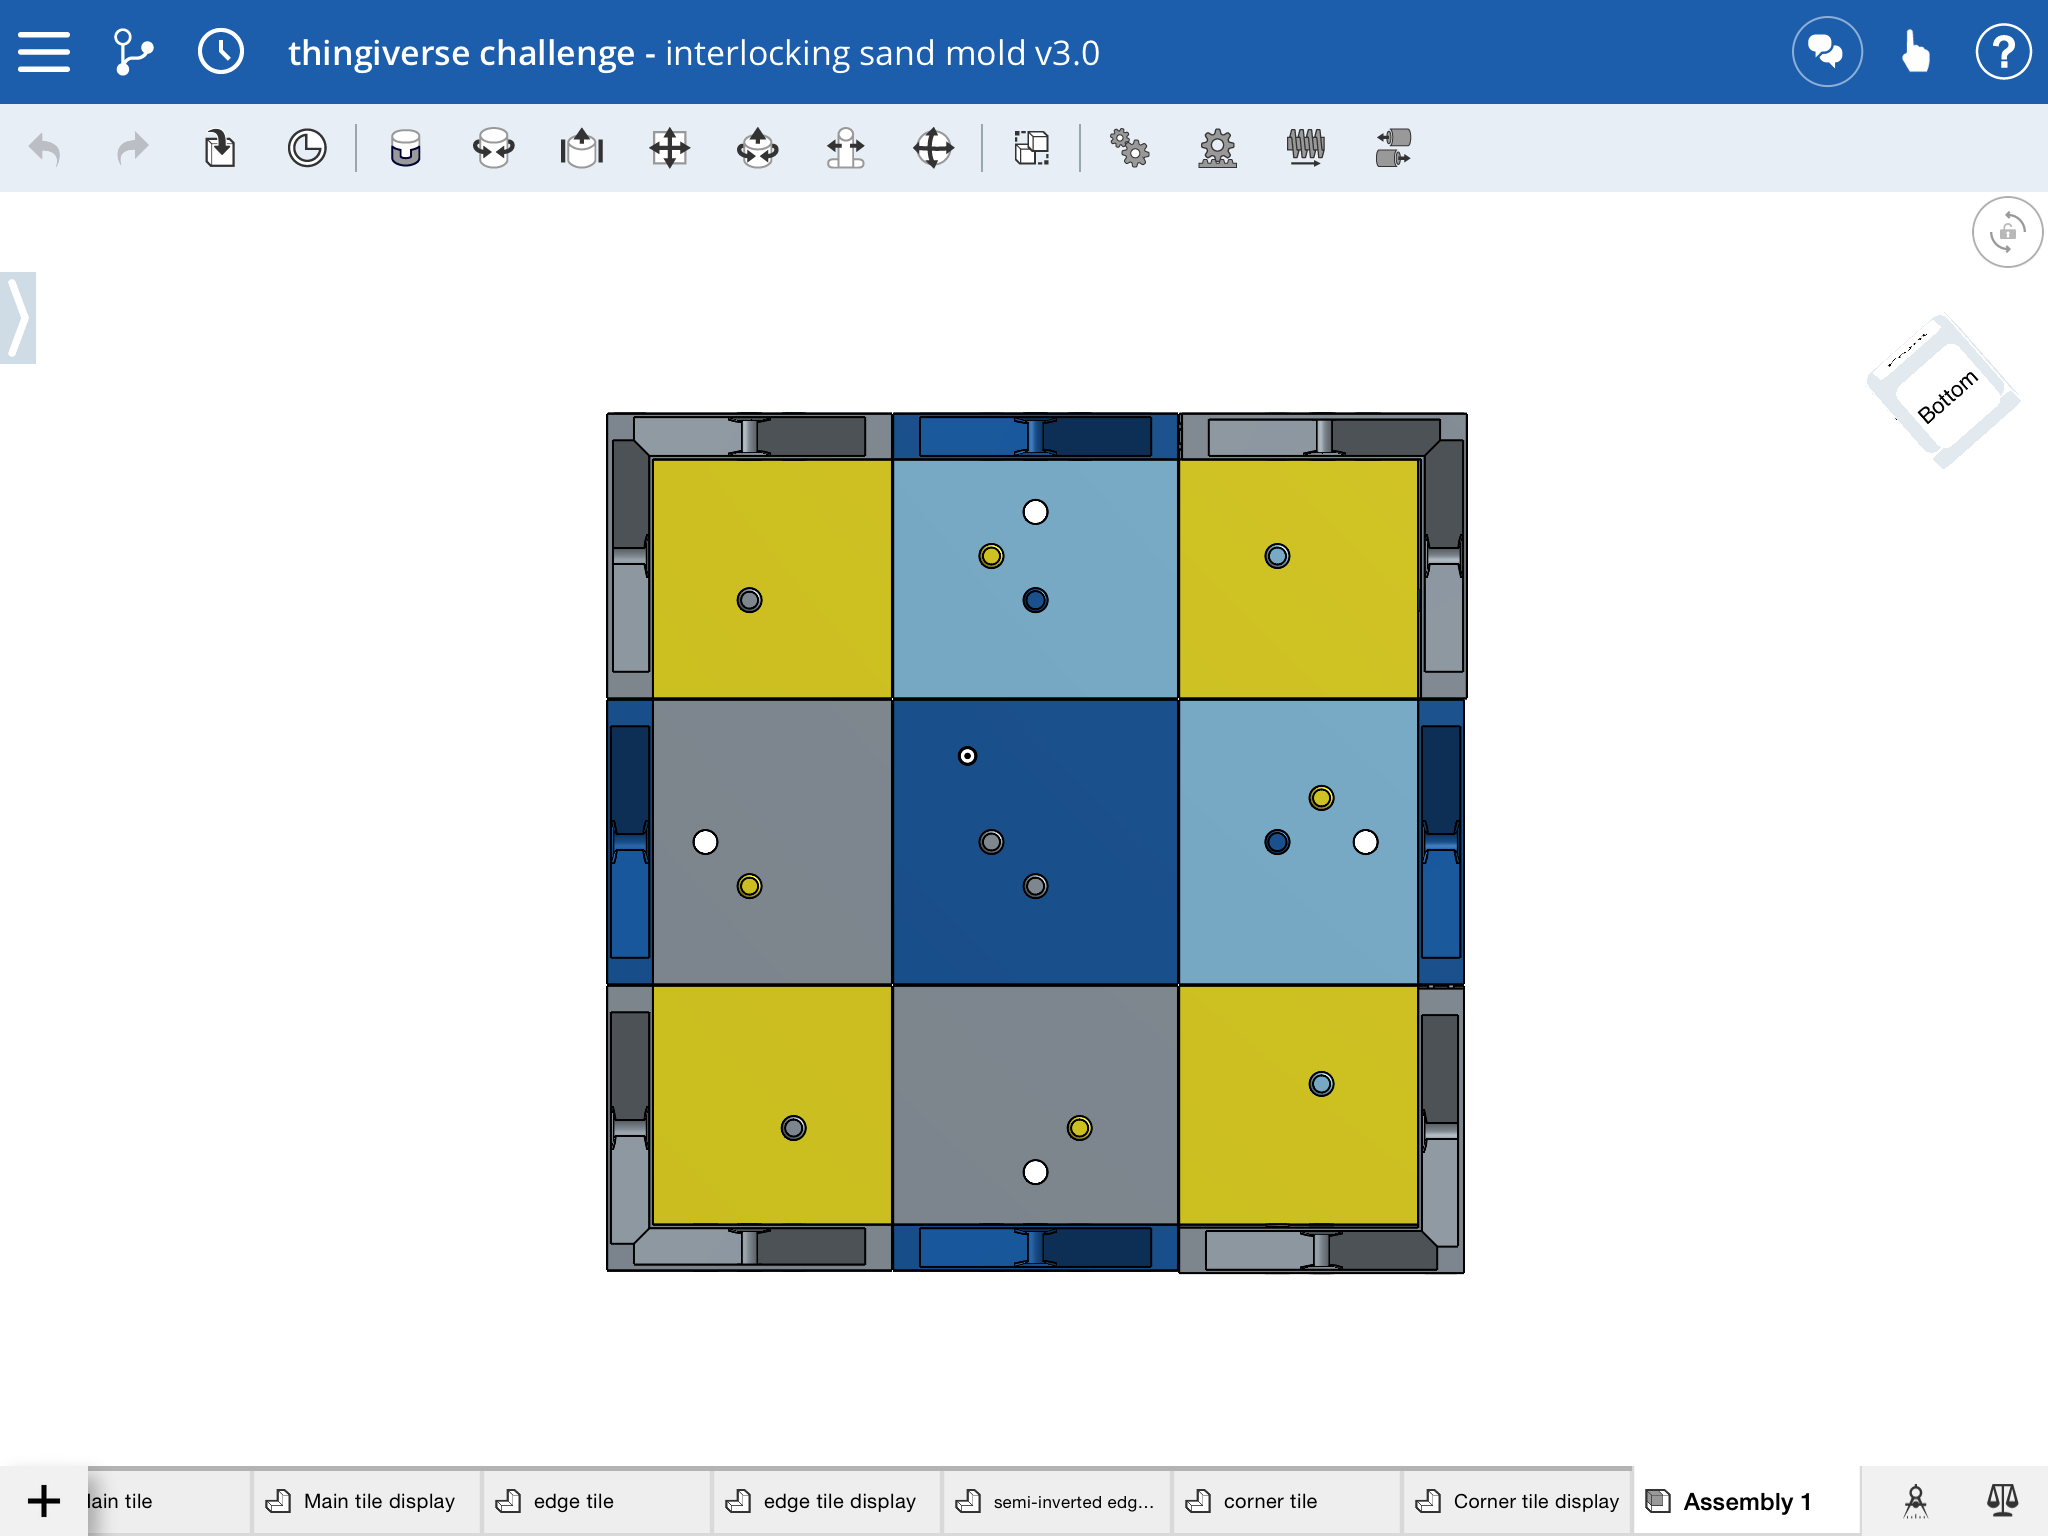Click the Bottom face of view cube

tap(1947, 396)
